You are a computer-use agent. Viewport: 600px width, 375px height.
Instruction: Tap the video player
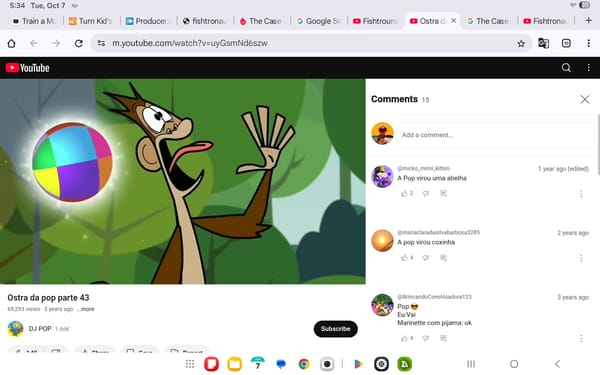pyautogui.click(x=183, y=181)
